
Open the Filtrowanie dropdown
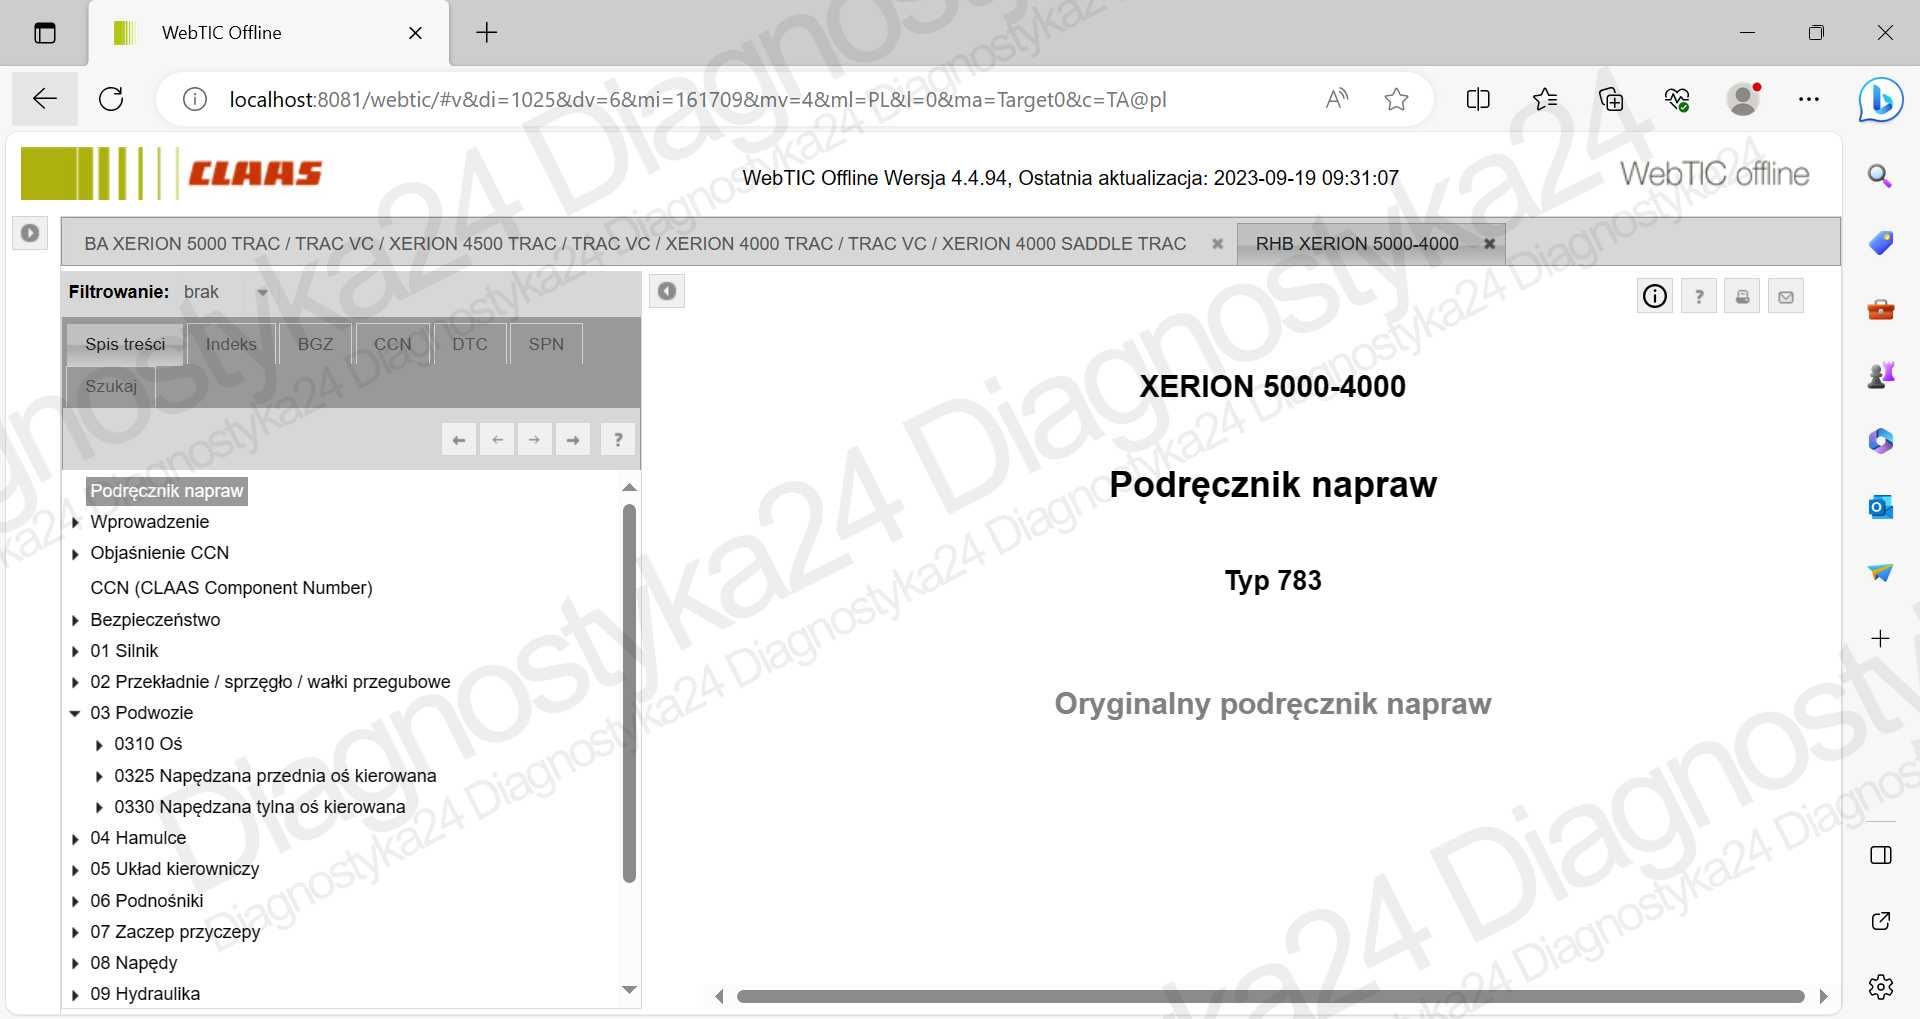coord(262,293)
